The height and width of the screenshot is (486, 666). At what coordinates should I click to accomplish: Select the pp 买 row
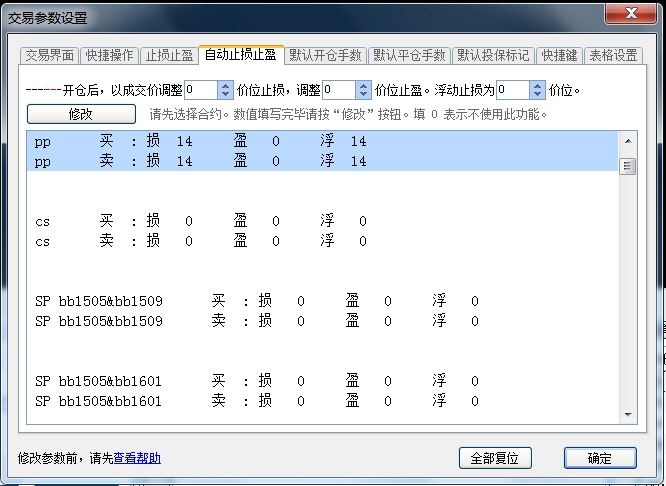(322, 141)
